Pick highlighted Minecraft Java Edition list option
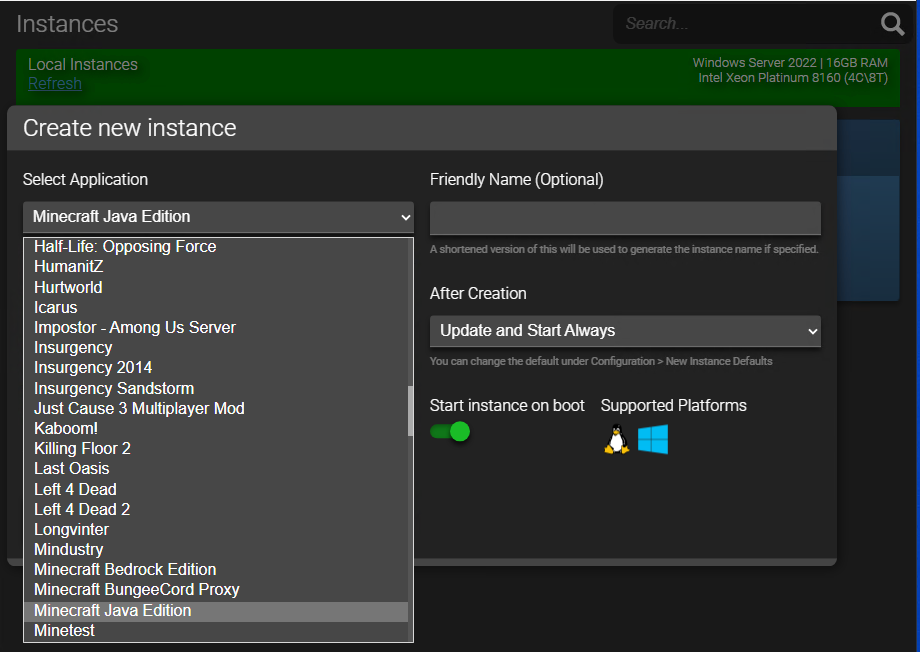This screenshot has width=920, height=652. tap(216, 611)
